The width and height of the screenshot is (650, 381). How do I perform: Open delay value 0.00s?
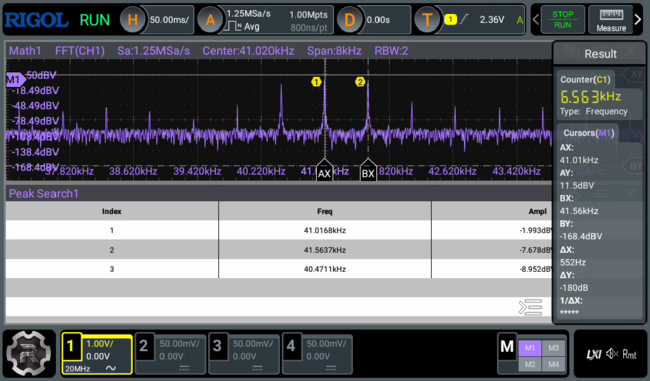[378, 19]
